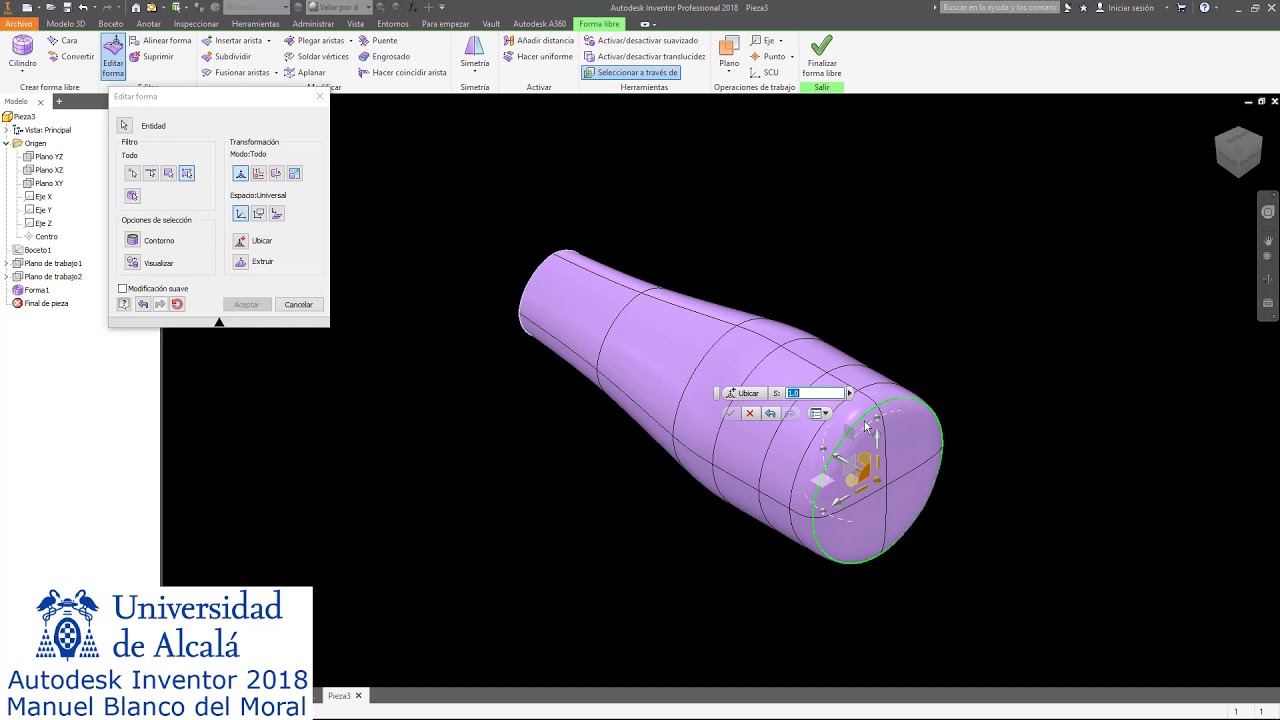Click the Suprimir tool
1280x720 pixels.
[151, 57]
